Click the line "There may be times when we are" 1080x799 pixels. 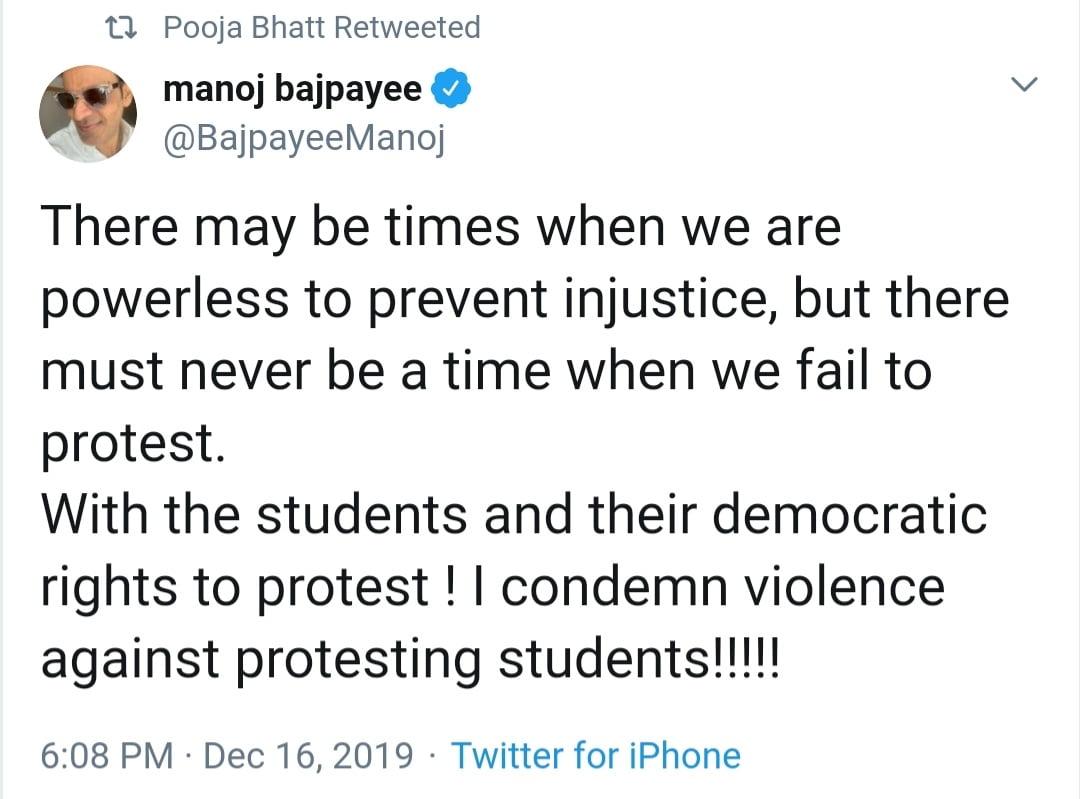(440, 228)
